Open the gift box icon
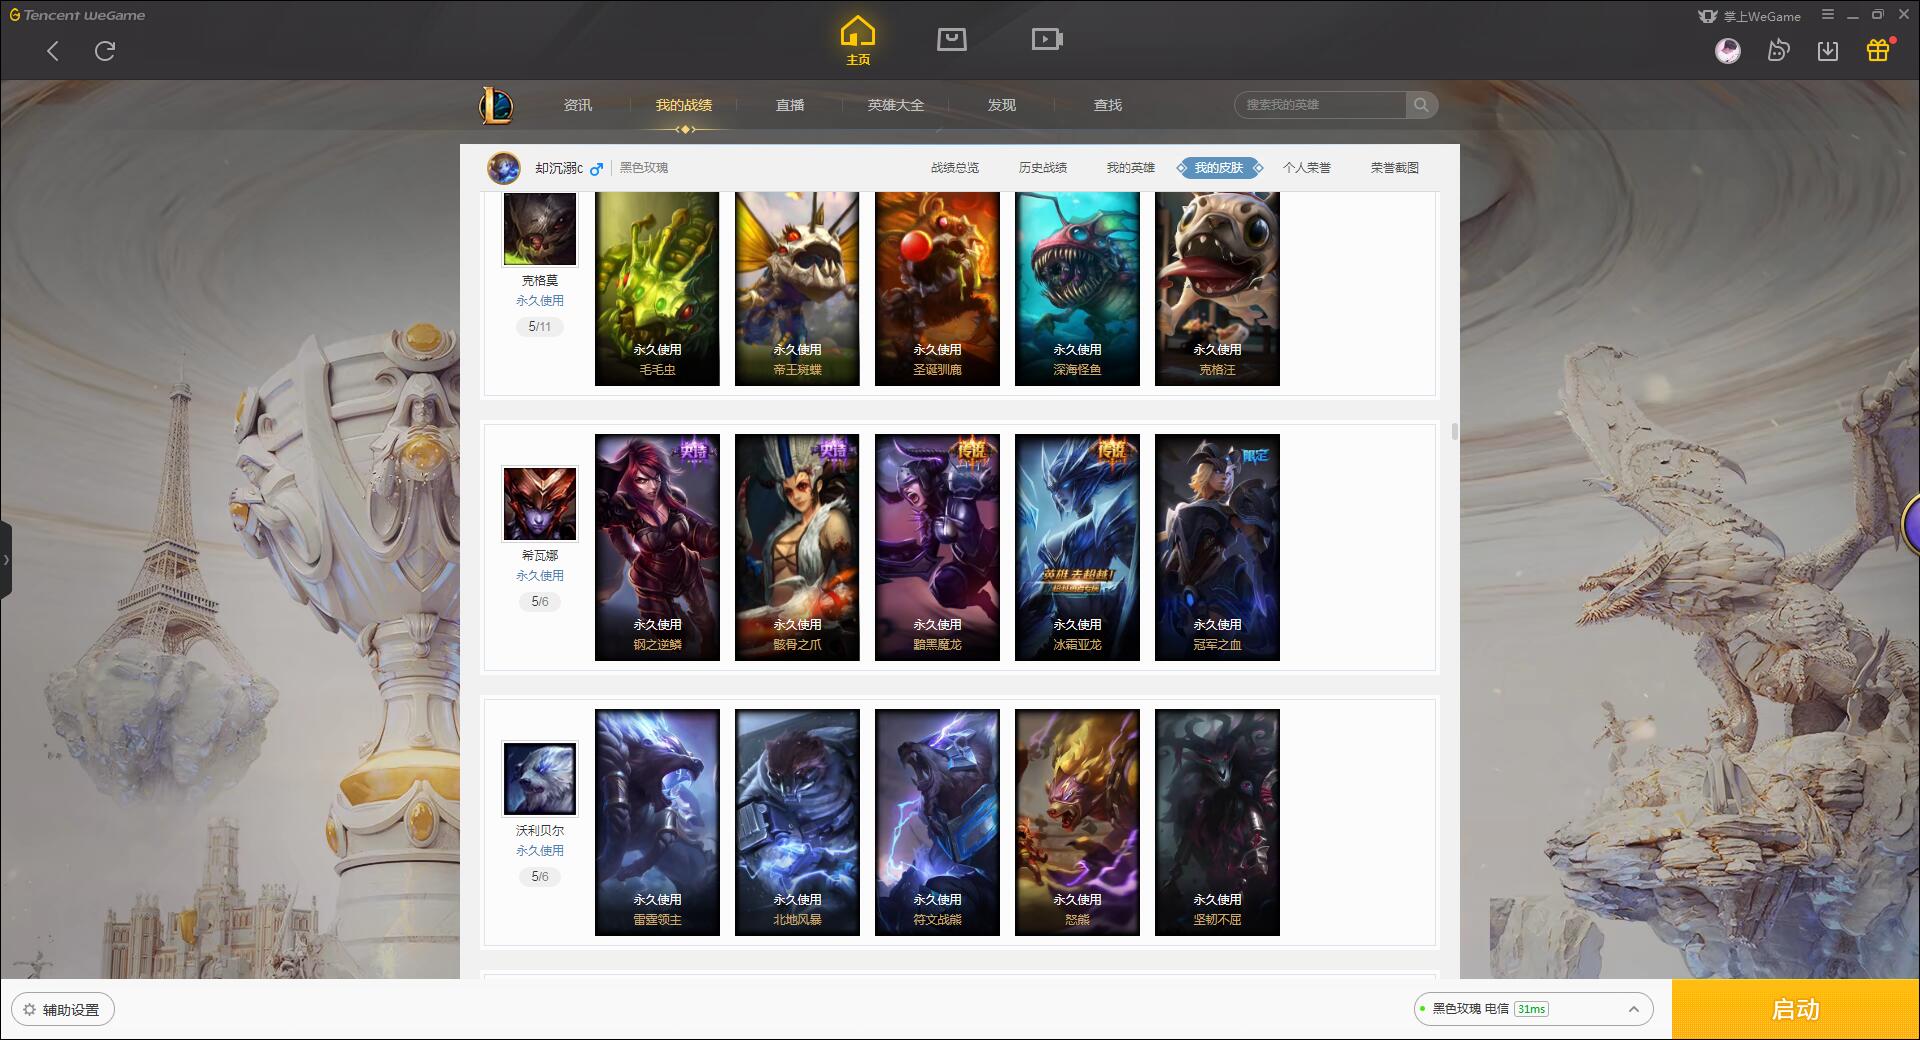 1878,50
